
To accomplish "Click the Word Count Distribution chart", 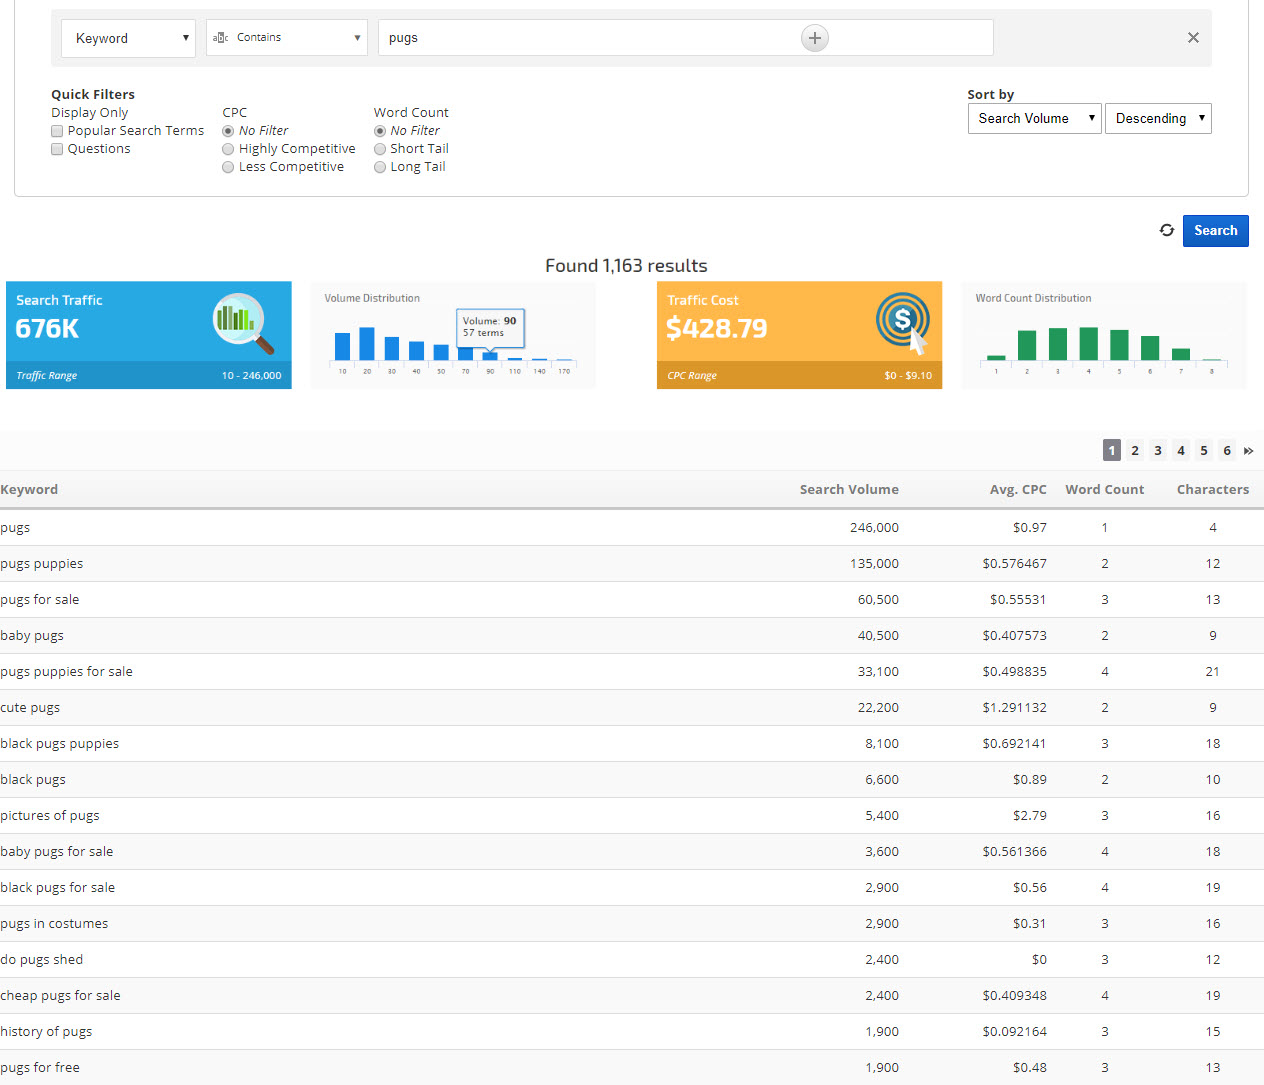I will point(1103,343).
